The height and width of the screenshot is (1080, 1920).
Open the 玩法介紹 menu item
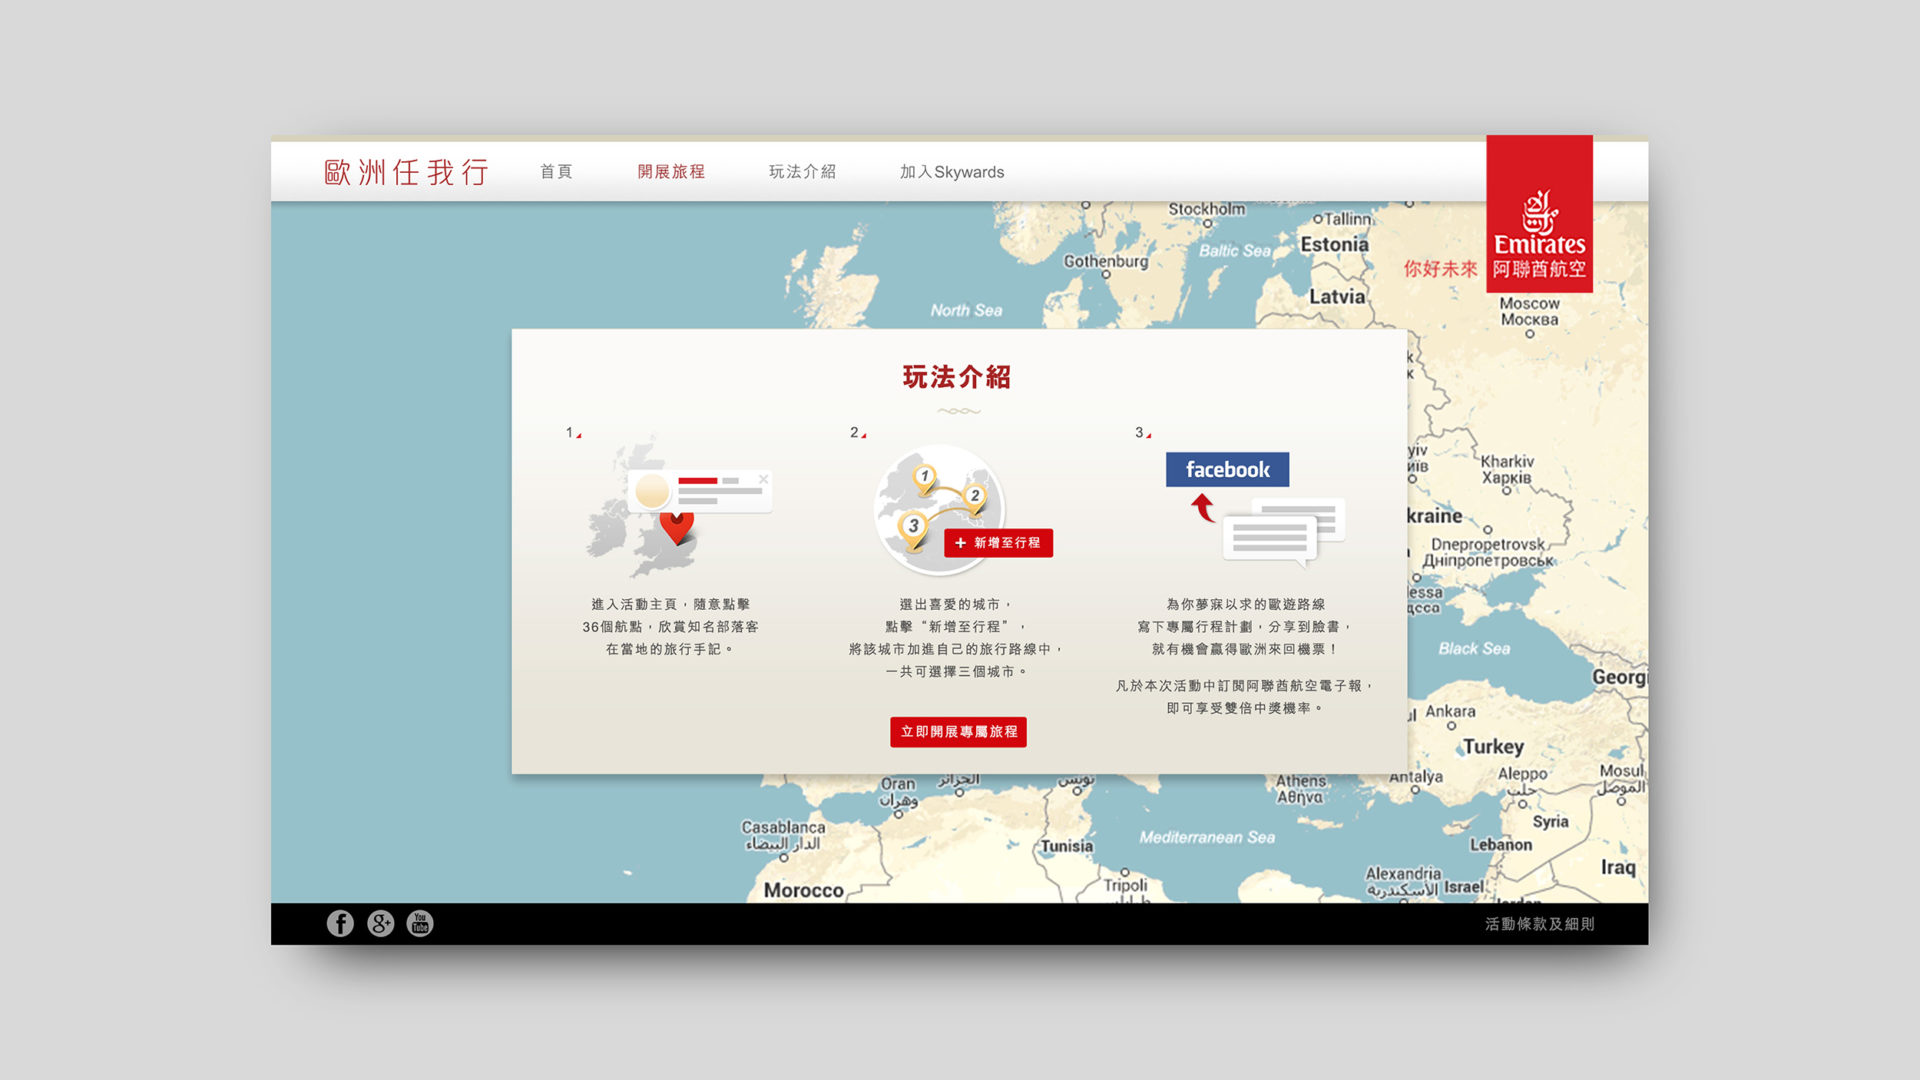802,172
